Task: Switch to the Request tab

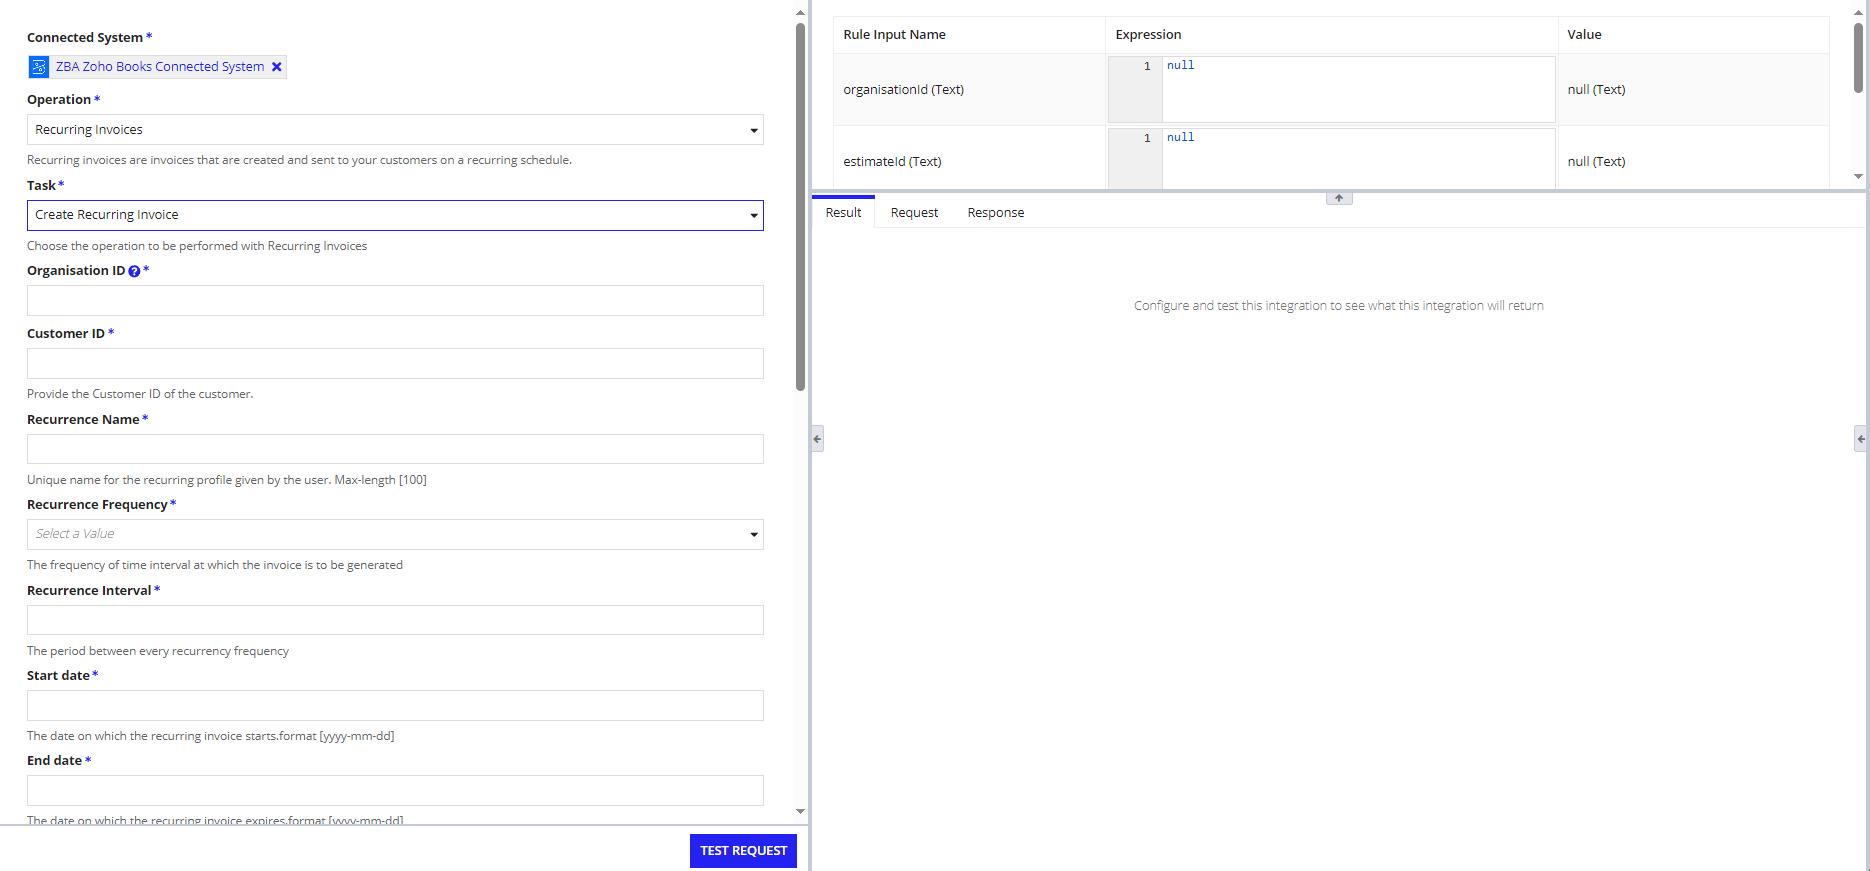Action: tap(914, 212)
